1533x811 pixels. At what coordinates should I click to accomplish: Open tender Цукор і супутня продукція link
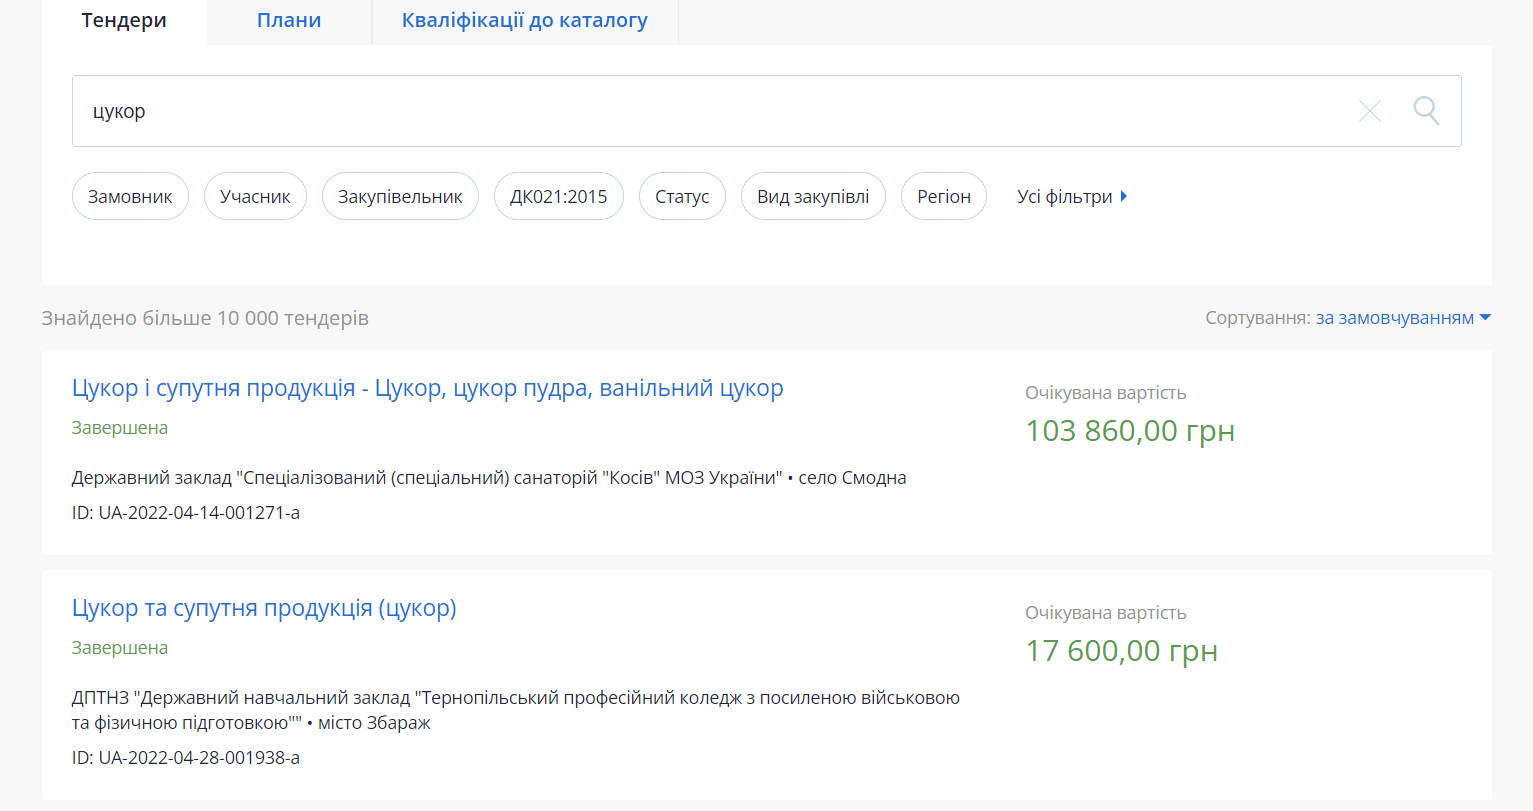pyautogui.click(x=427, y=388)
